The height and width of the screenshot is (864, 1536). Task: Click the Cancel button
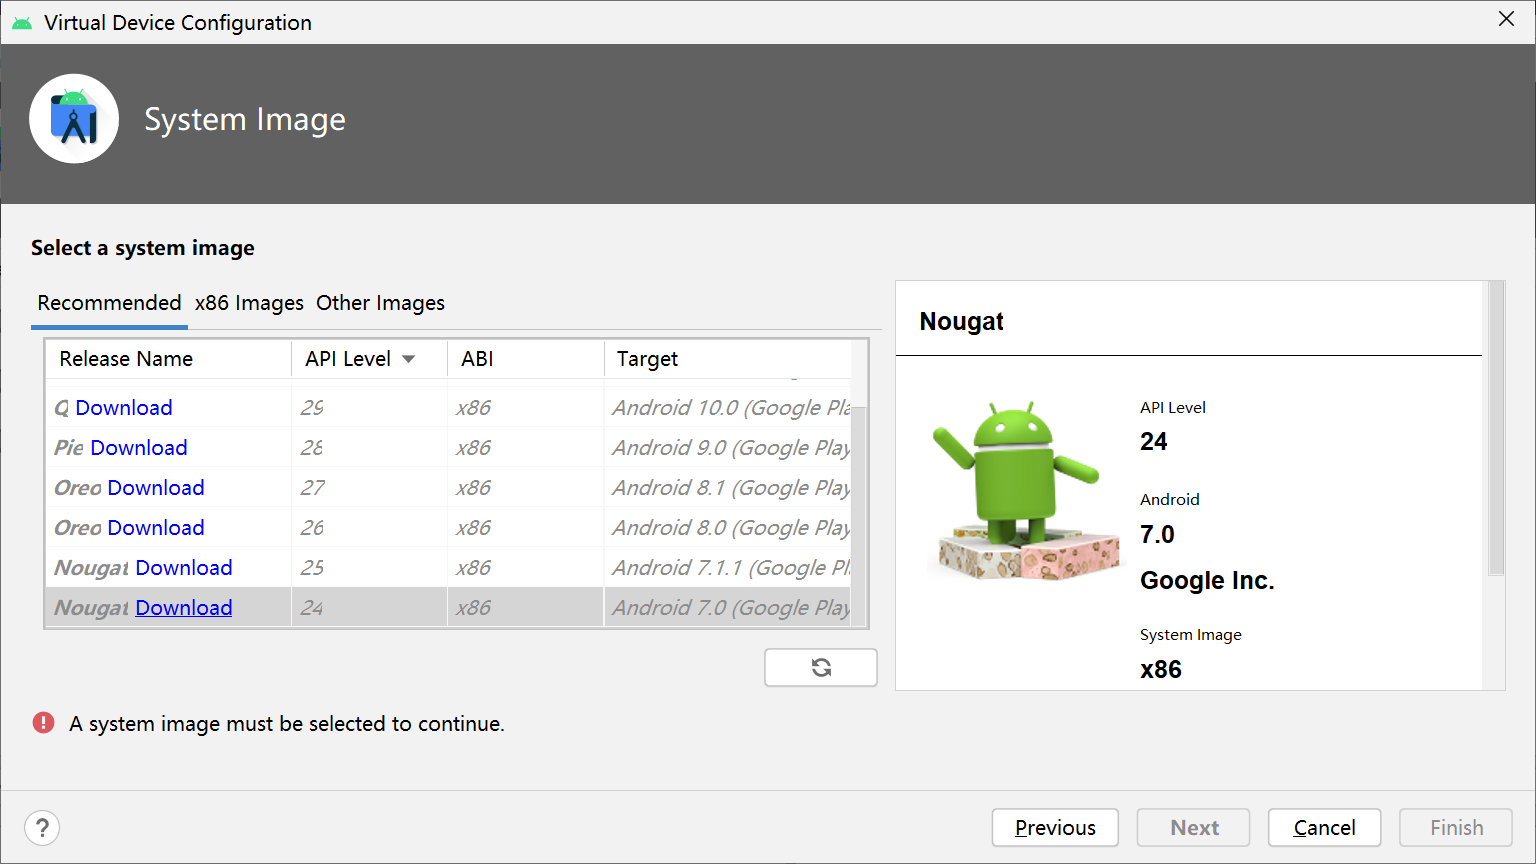(1324, 828)
